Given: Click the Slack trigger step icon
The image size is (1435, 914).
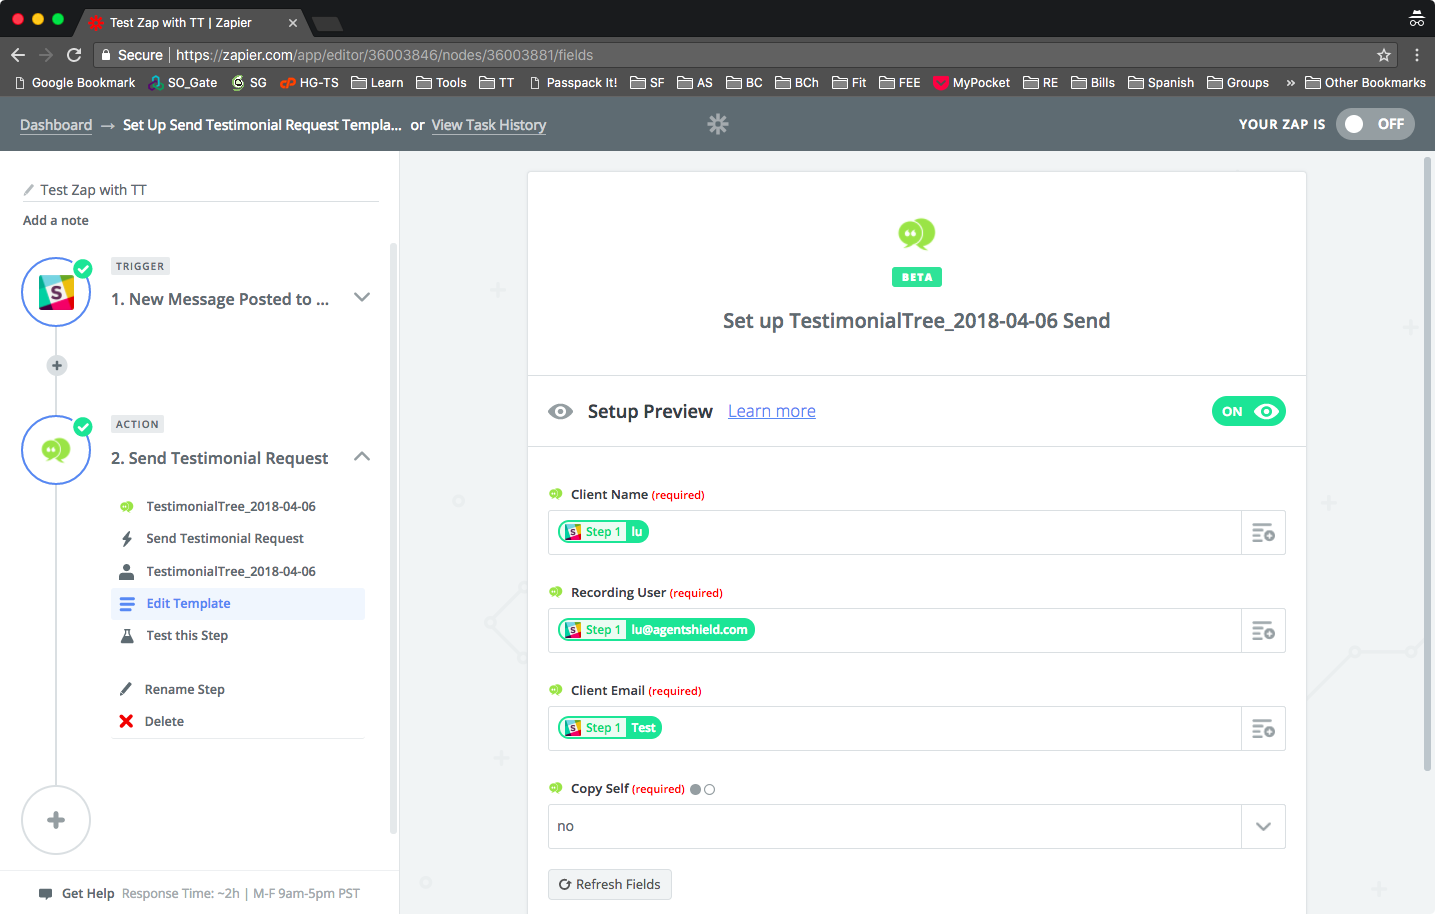Looking at the screenshot, I should pos(56,292).
